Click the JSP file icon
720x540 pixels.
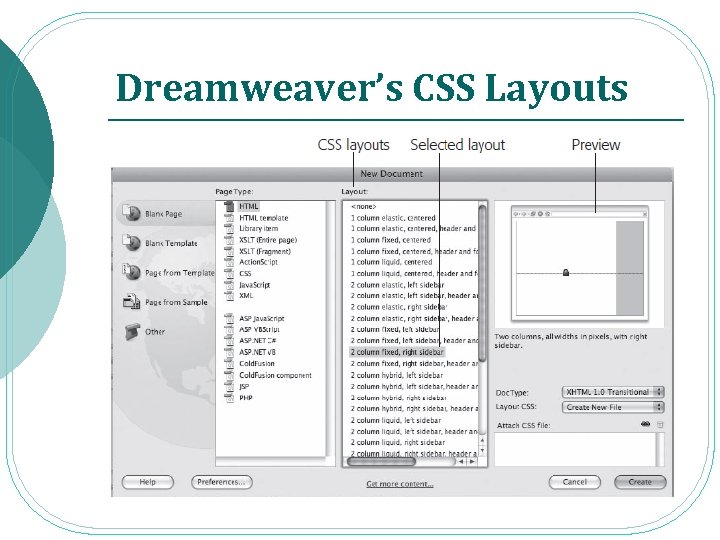tap(229, 387)
